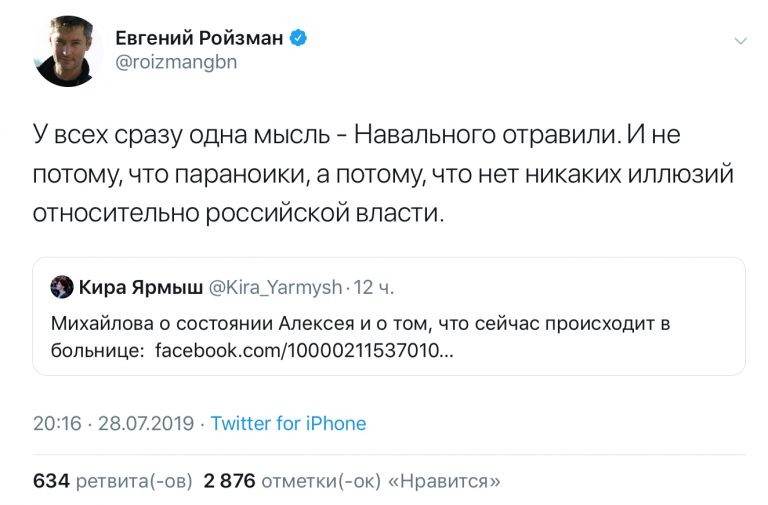Open the "Twitter for iPhone" source link

288,423
